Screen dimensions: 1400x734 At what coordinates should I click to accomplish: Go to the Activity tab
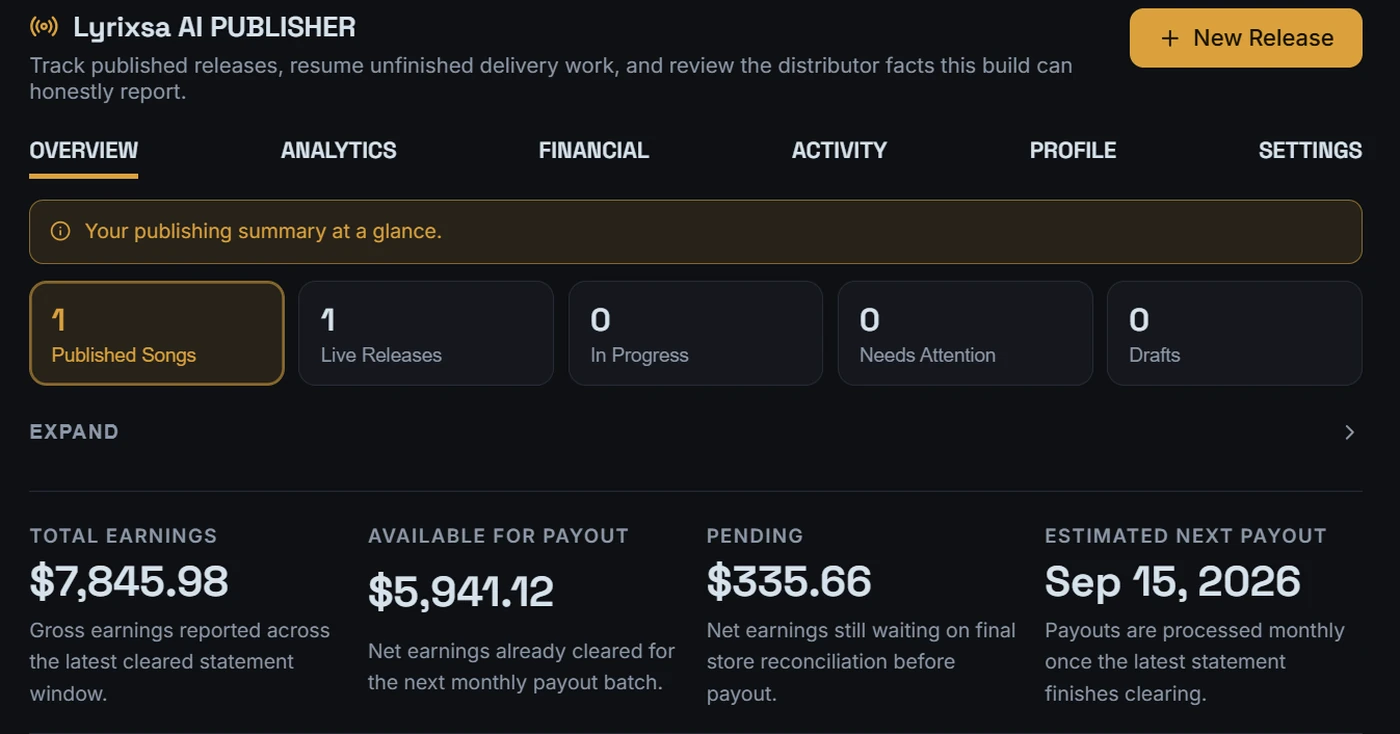click(x=839, y=151)
